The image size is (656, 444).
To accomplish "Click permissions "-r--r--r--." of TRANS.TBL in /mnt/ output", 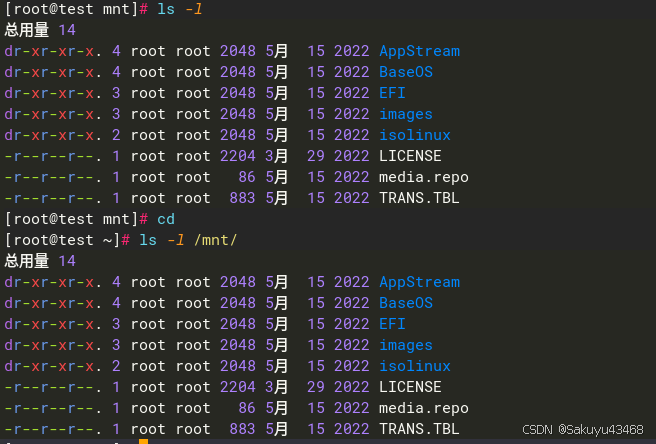I will coord(53,429).
